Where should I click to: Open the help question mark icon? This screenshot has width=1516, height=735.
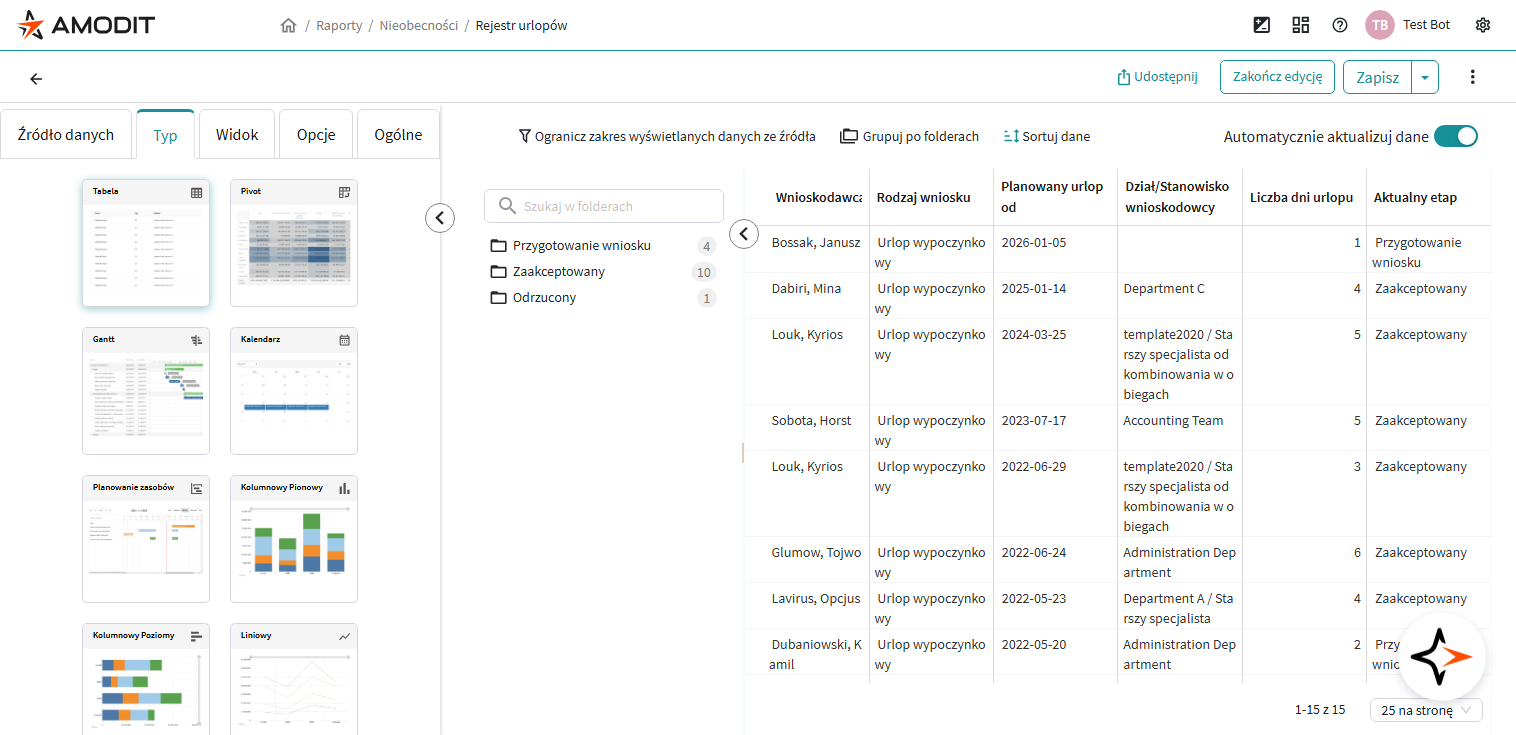coord(1340,25)
